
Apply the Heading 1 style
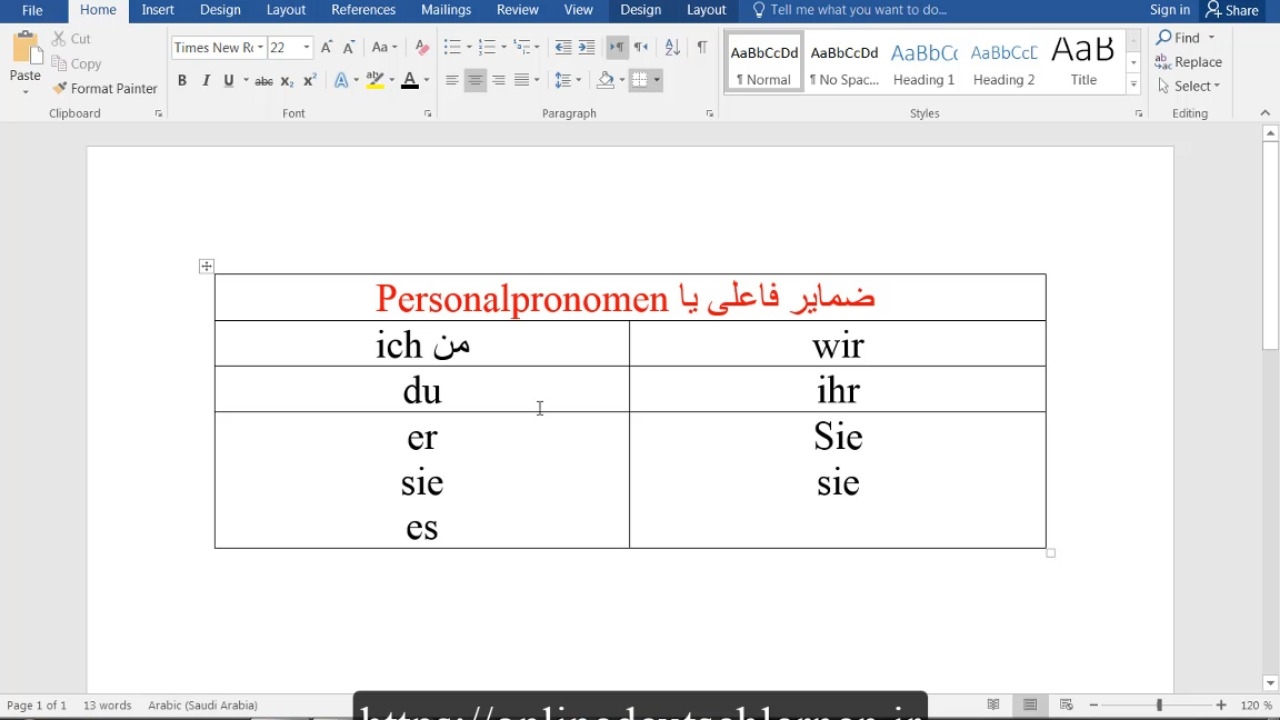[923, 64]
